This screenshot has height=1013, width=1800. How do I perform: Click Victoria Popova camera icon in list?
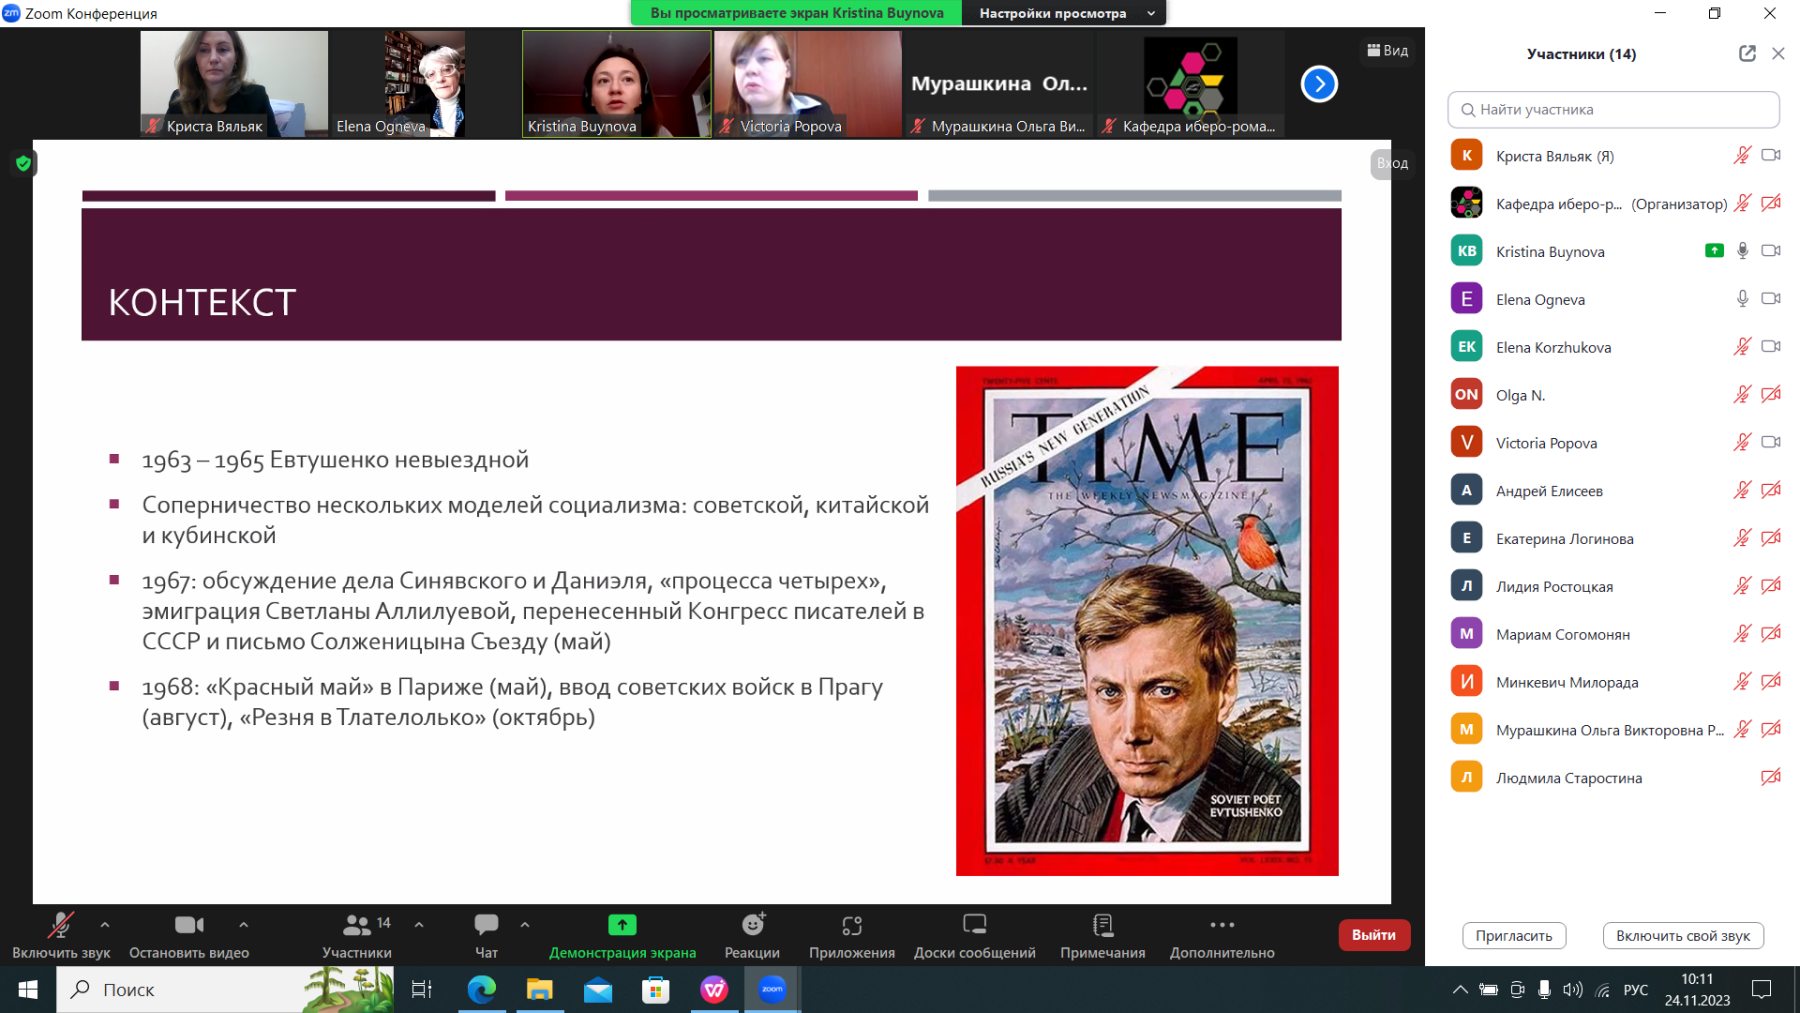pos(1771,442)
